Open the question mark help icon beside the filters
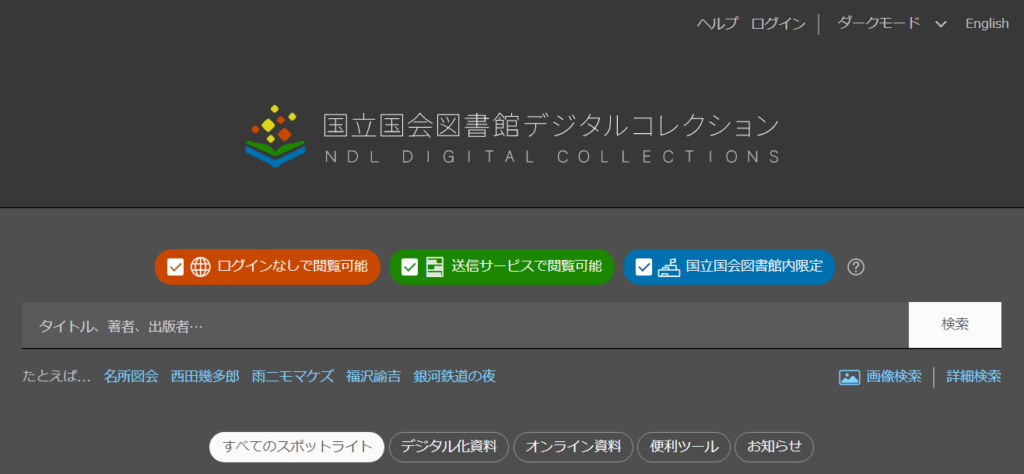This screenshot has width=1024, height=474. [x=856, y=267]
